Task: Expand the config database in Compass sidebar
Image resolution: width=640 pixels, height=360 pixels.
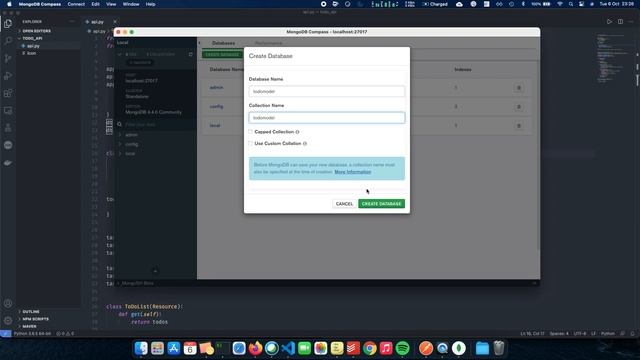Action: pyautogui.click(x=120, y=144)
